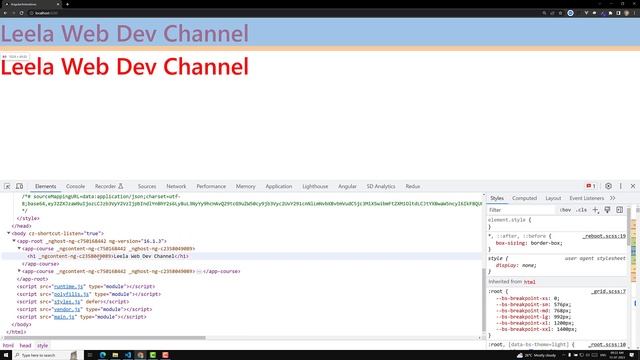Viewport: 640px width, 360px height.
Task: Open the Lighthouse tab
Action: pos(315,186)
